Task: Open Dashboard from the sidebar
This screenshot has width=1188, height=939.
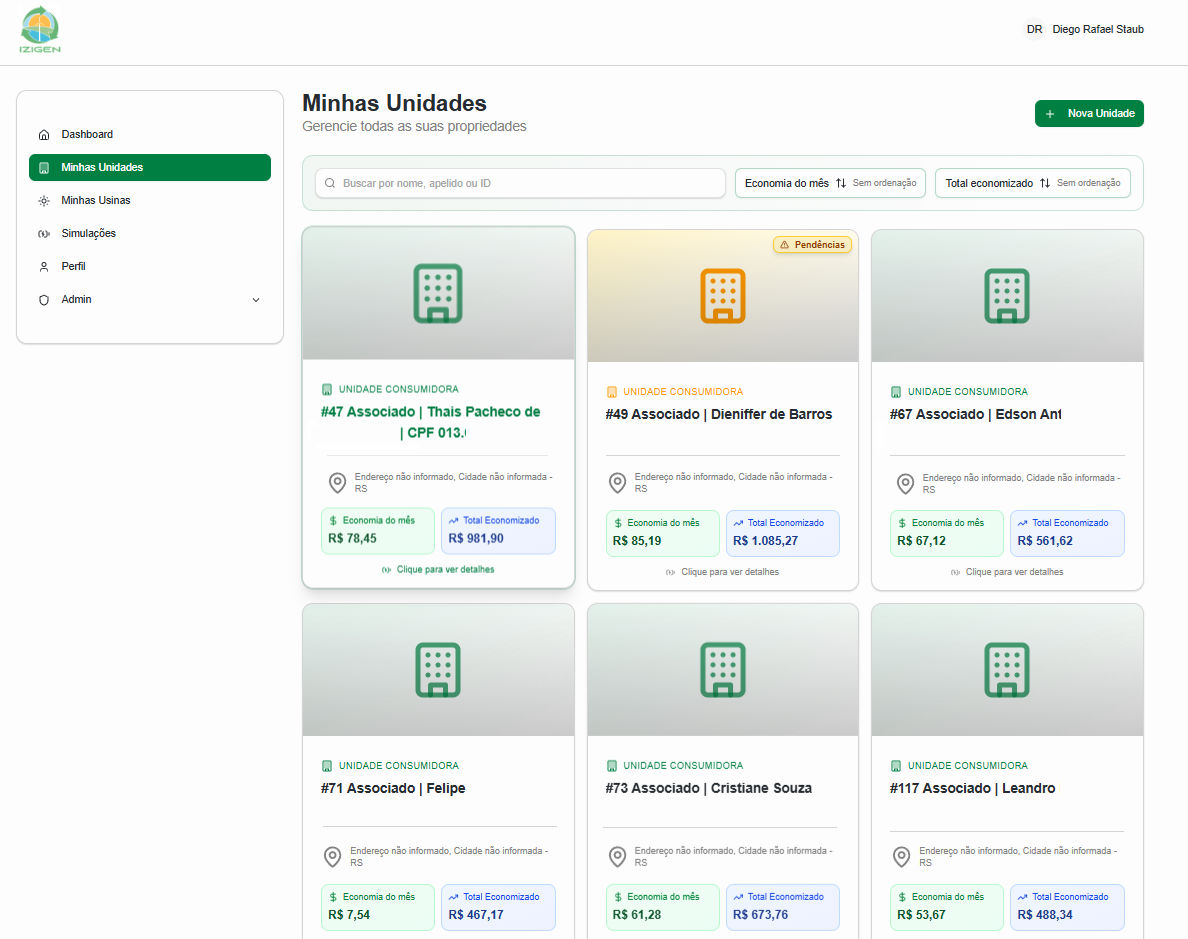Action: point(87,134)
